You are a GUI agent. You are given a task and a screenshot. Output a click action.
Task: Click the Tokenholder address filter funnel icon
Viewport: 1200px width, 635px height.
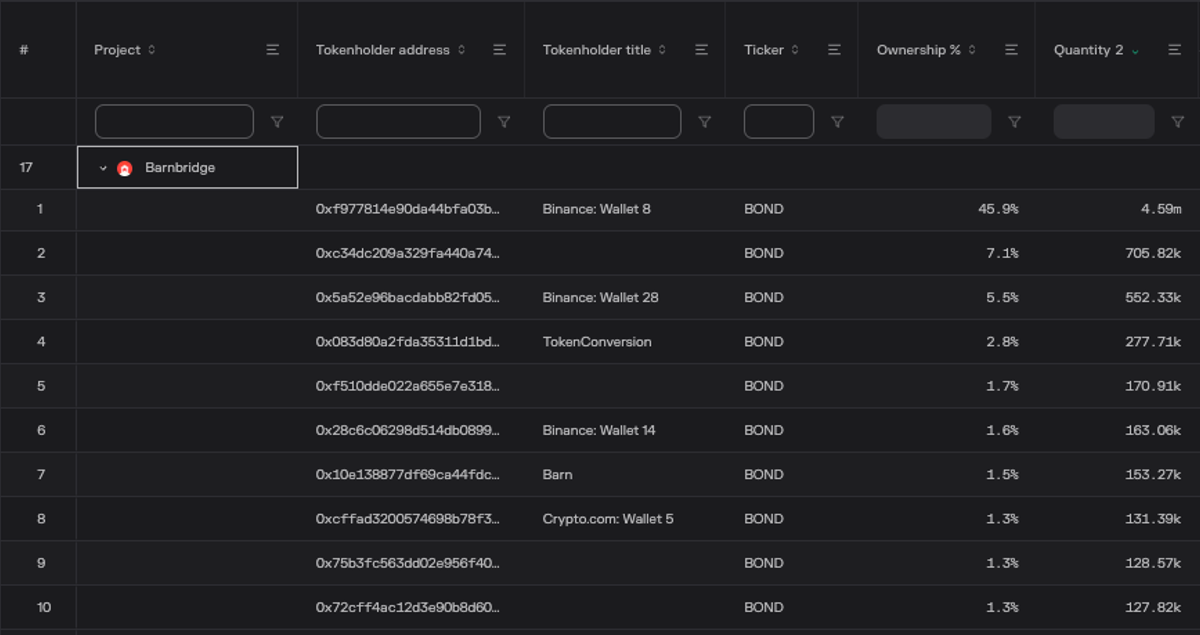pos(504,122)
